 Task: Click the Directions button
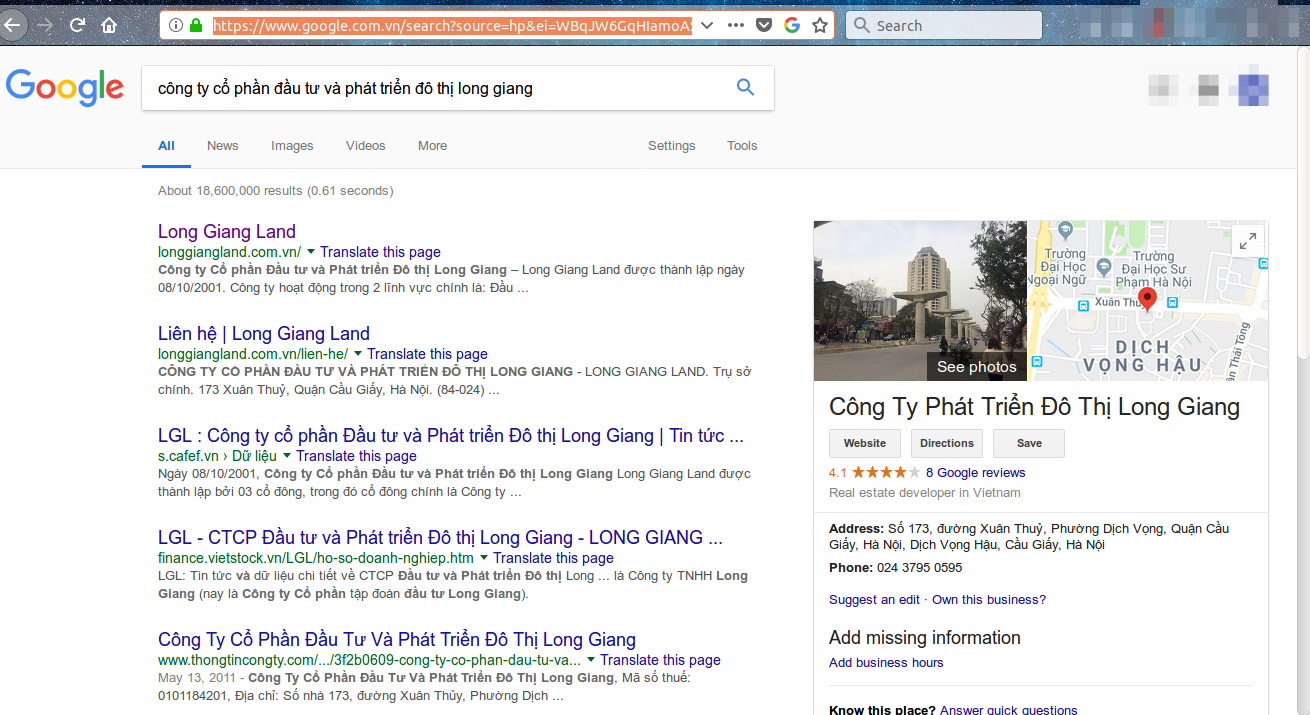pos(947,443)
